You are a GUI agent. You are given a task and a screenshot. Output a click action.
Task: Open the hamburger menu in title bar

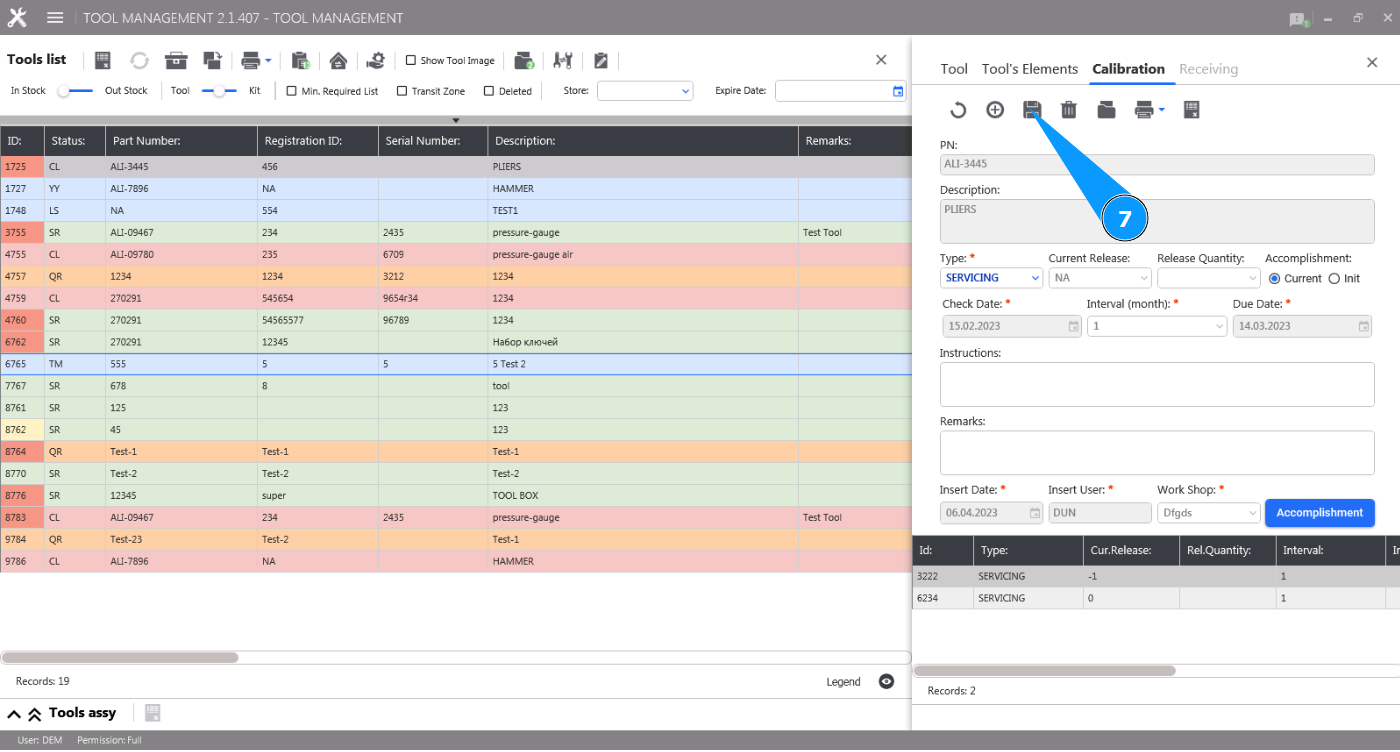[x=55, y=18]
